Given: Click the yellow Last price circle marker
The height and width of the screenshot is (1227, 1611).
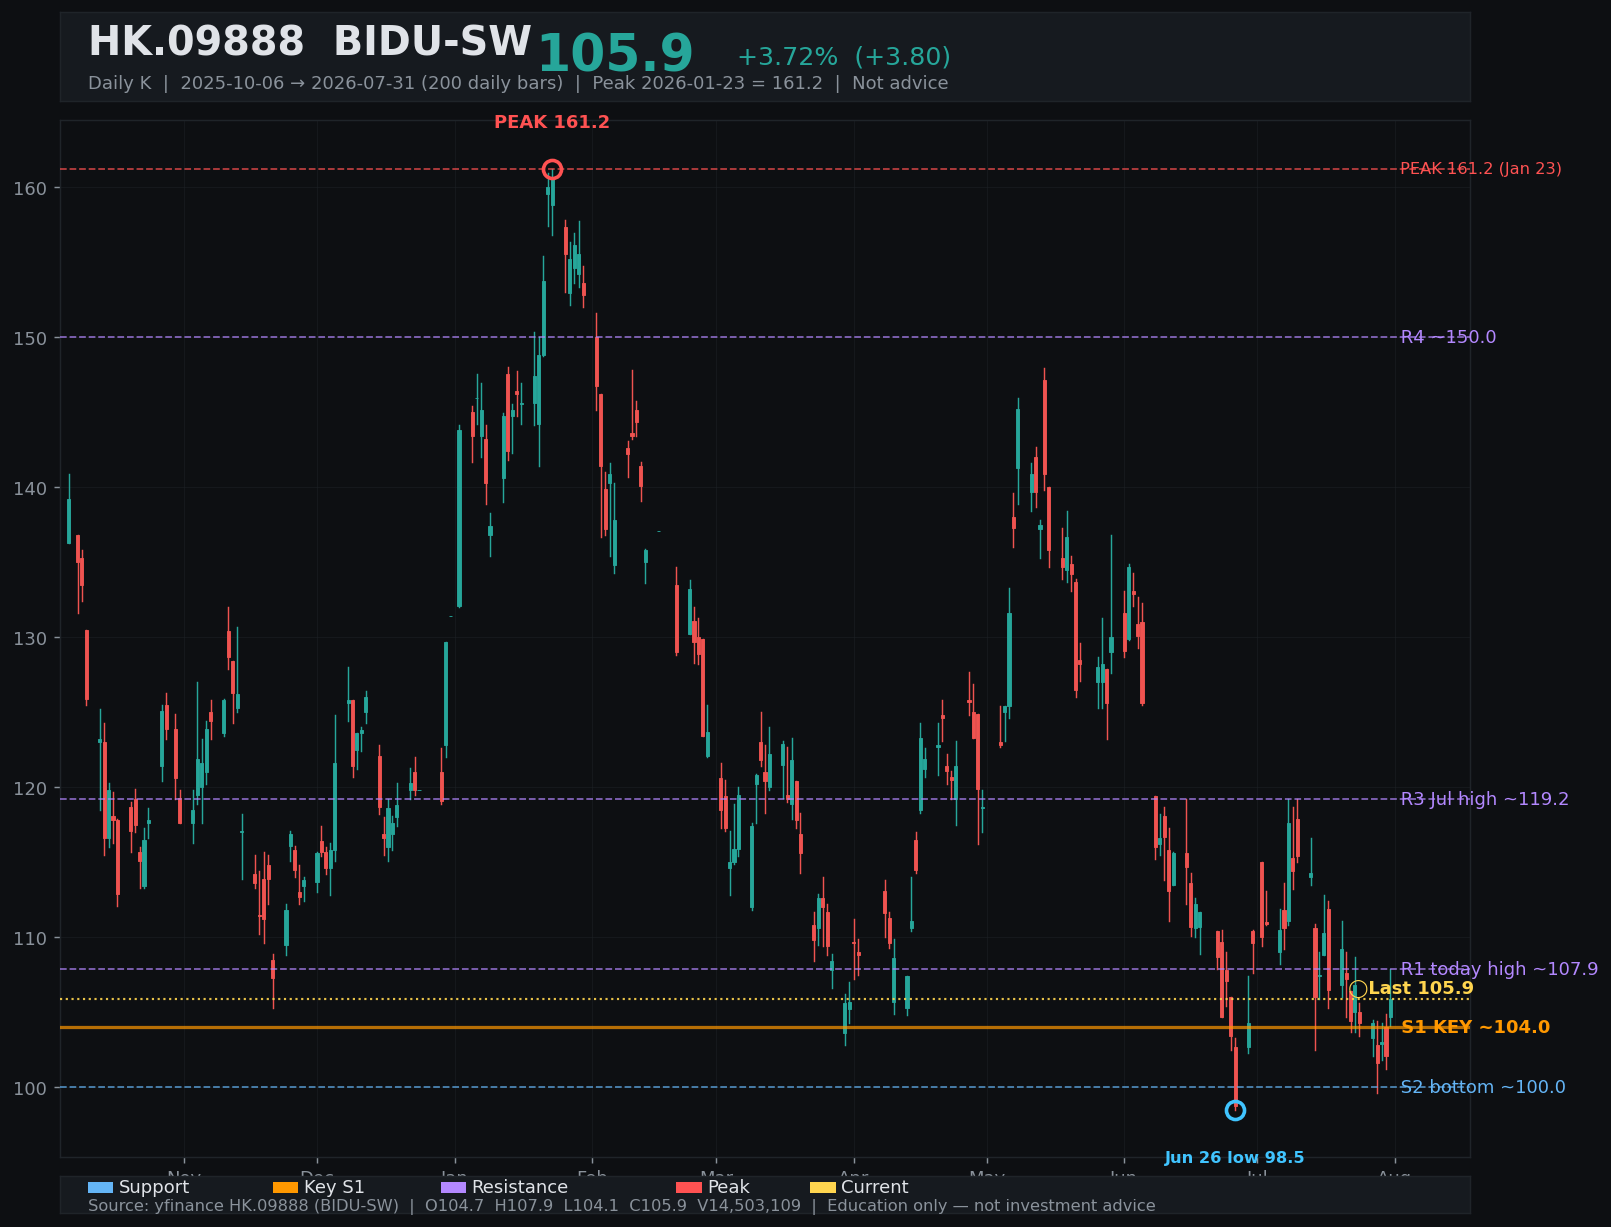Looking at the screenshot, I should (1358, 989).
